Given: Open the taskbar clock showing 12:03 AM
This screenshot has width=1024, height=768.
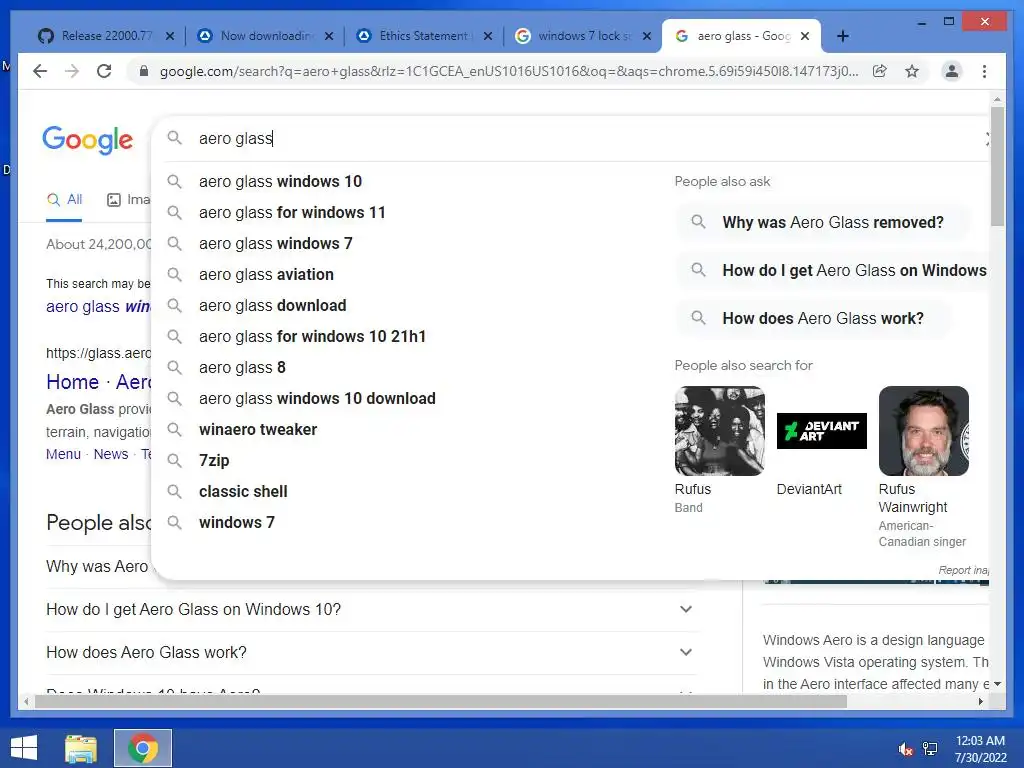Looking at the screenshot, I should coord(981,749).
